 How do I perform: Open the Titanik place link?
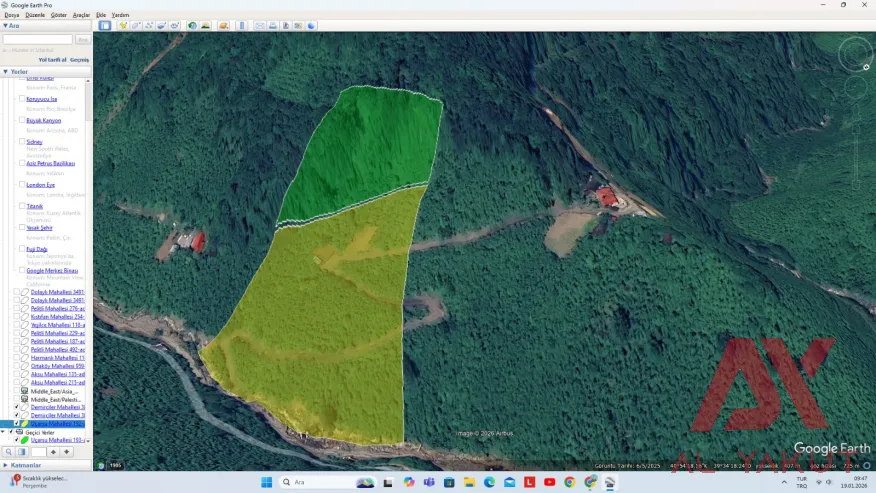[35, 206]
